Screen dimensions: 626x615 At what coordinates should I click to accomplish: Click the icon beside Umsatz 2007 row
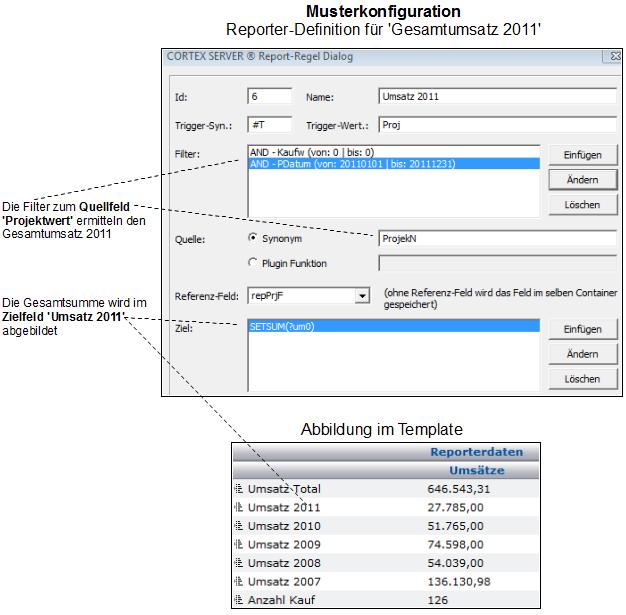pyautogui.click(x=238, y=582)
